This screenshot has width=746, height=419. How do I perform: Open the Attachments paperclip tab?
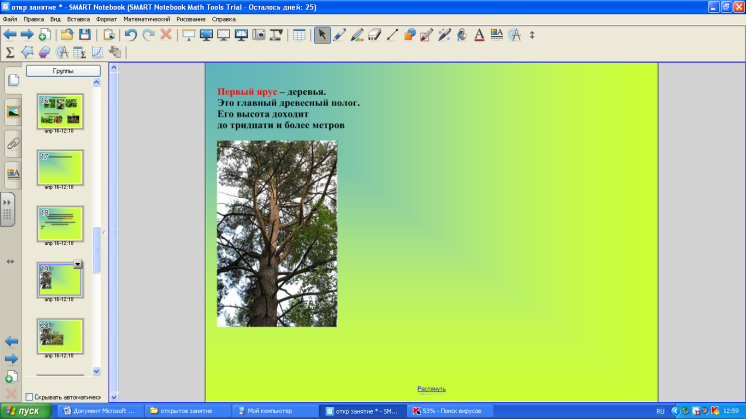13,143
